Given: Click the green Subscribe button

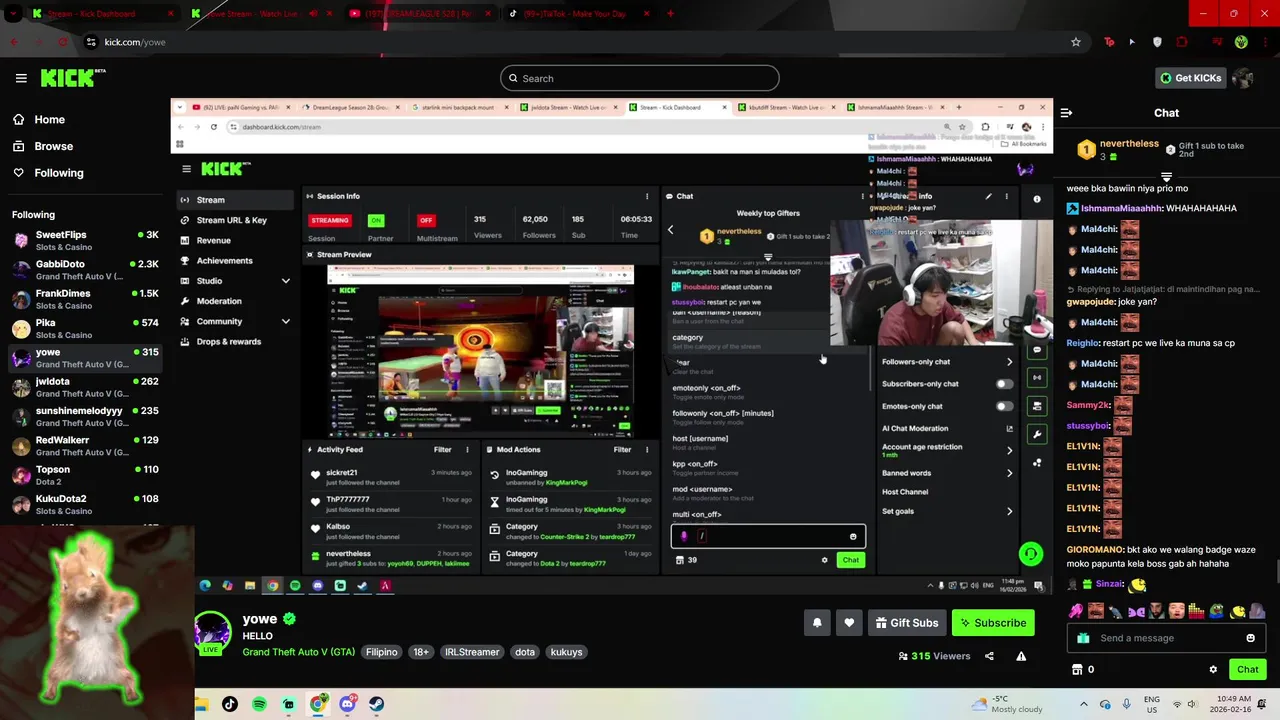Looking at the screenshot, I should coord(993,622).
